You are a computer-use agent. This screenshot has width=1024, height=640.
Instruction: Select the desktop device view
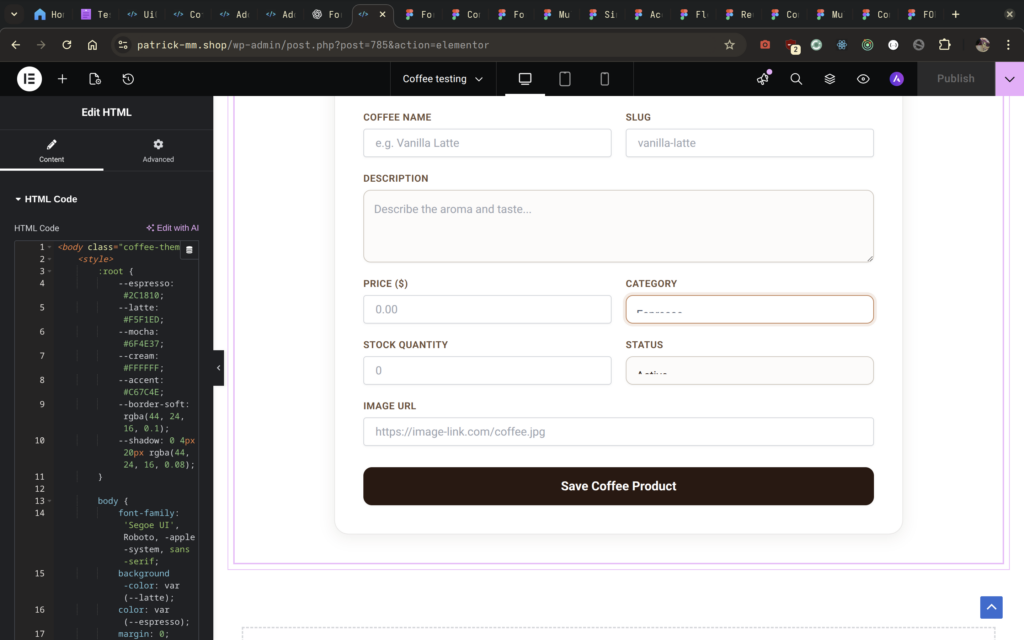[525, 79]
